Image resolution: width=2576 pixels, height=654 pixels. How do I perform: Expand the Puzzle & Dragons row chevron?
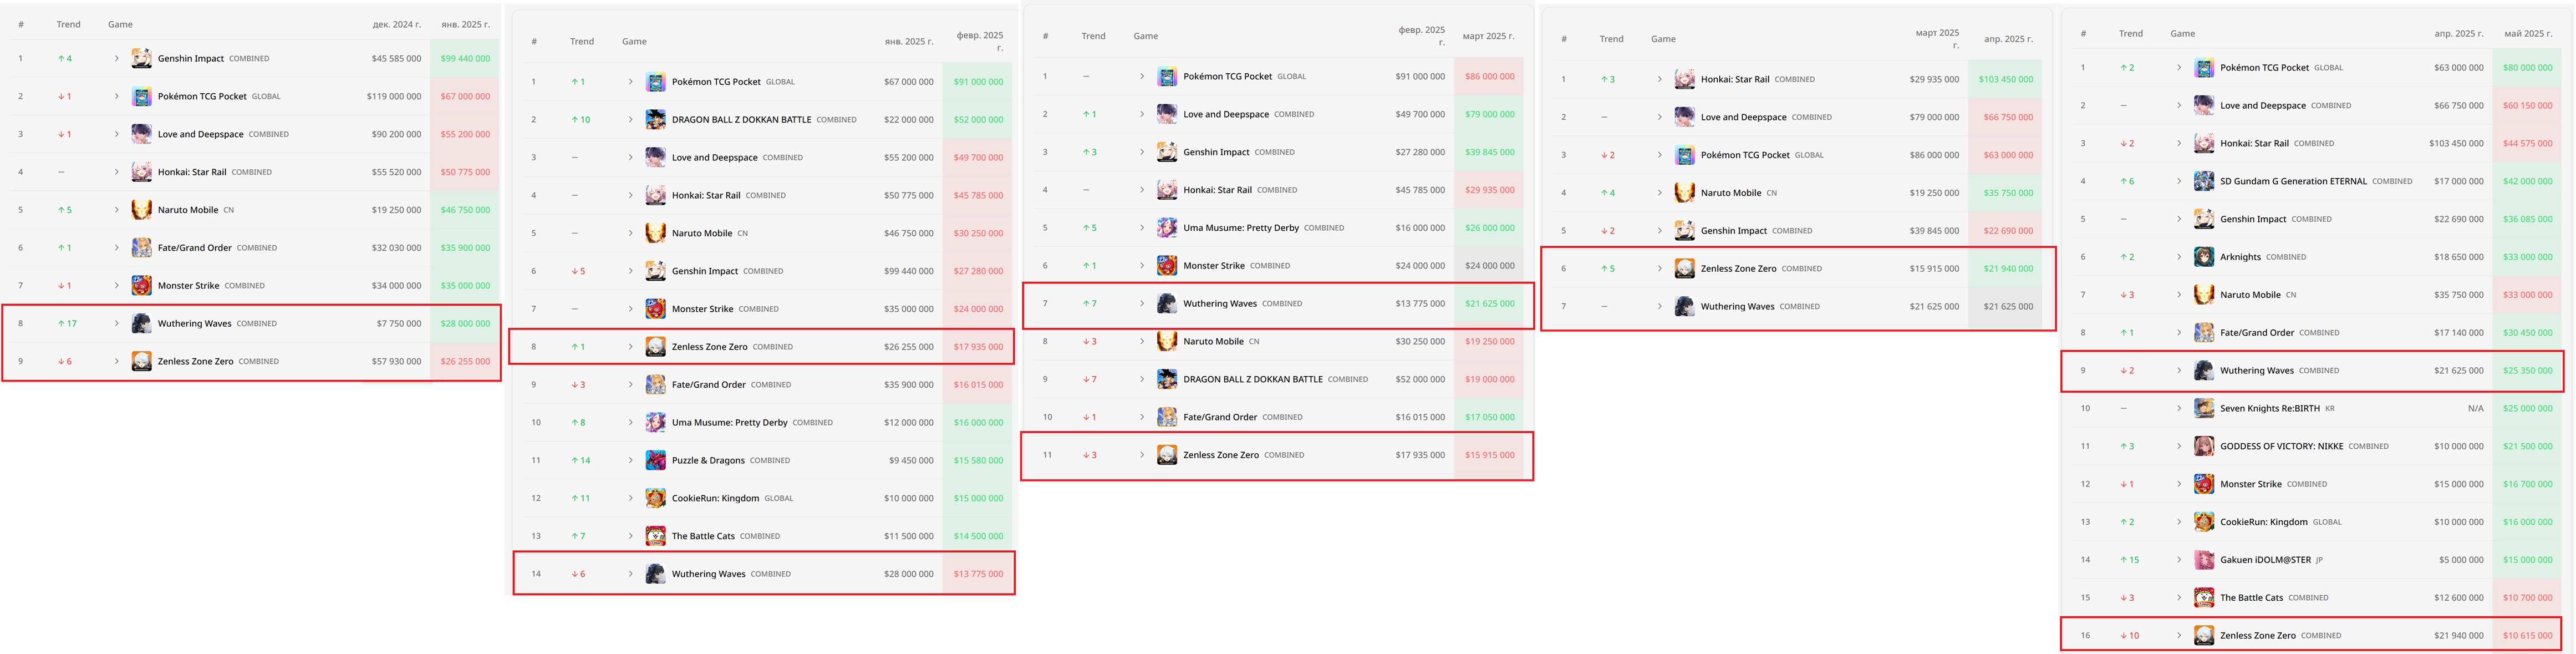coord(630,460)
